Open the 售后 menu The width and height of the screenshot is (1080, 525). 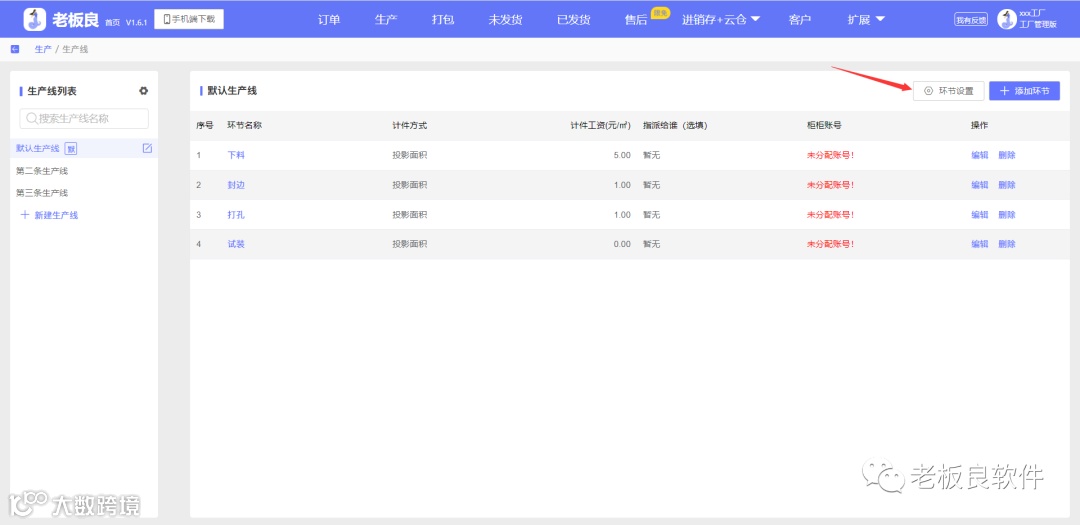coord(636,19)
